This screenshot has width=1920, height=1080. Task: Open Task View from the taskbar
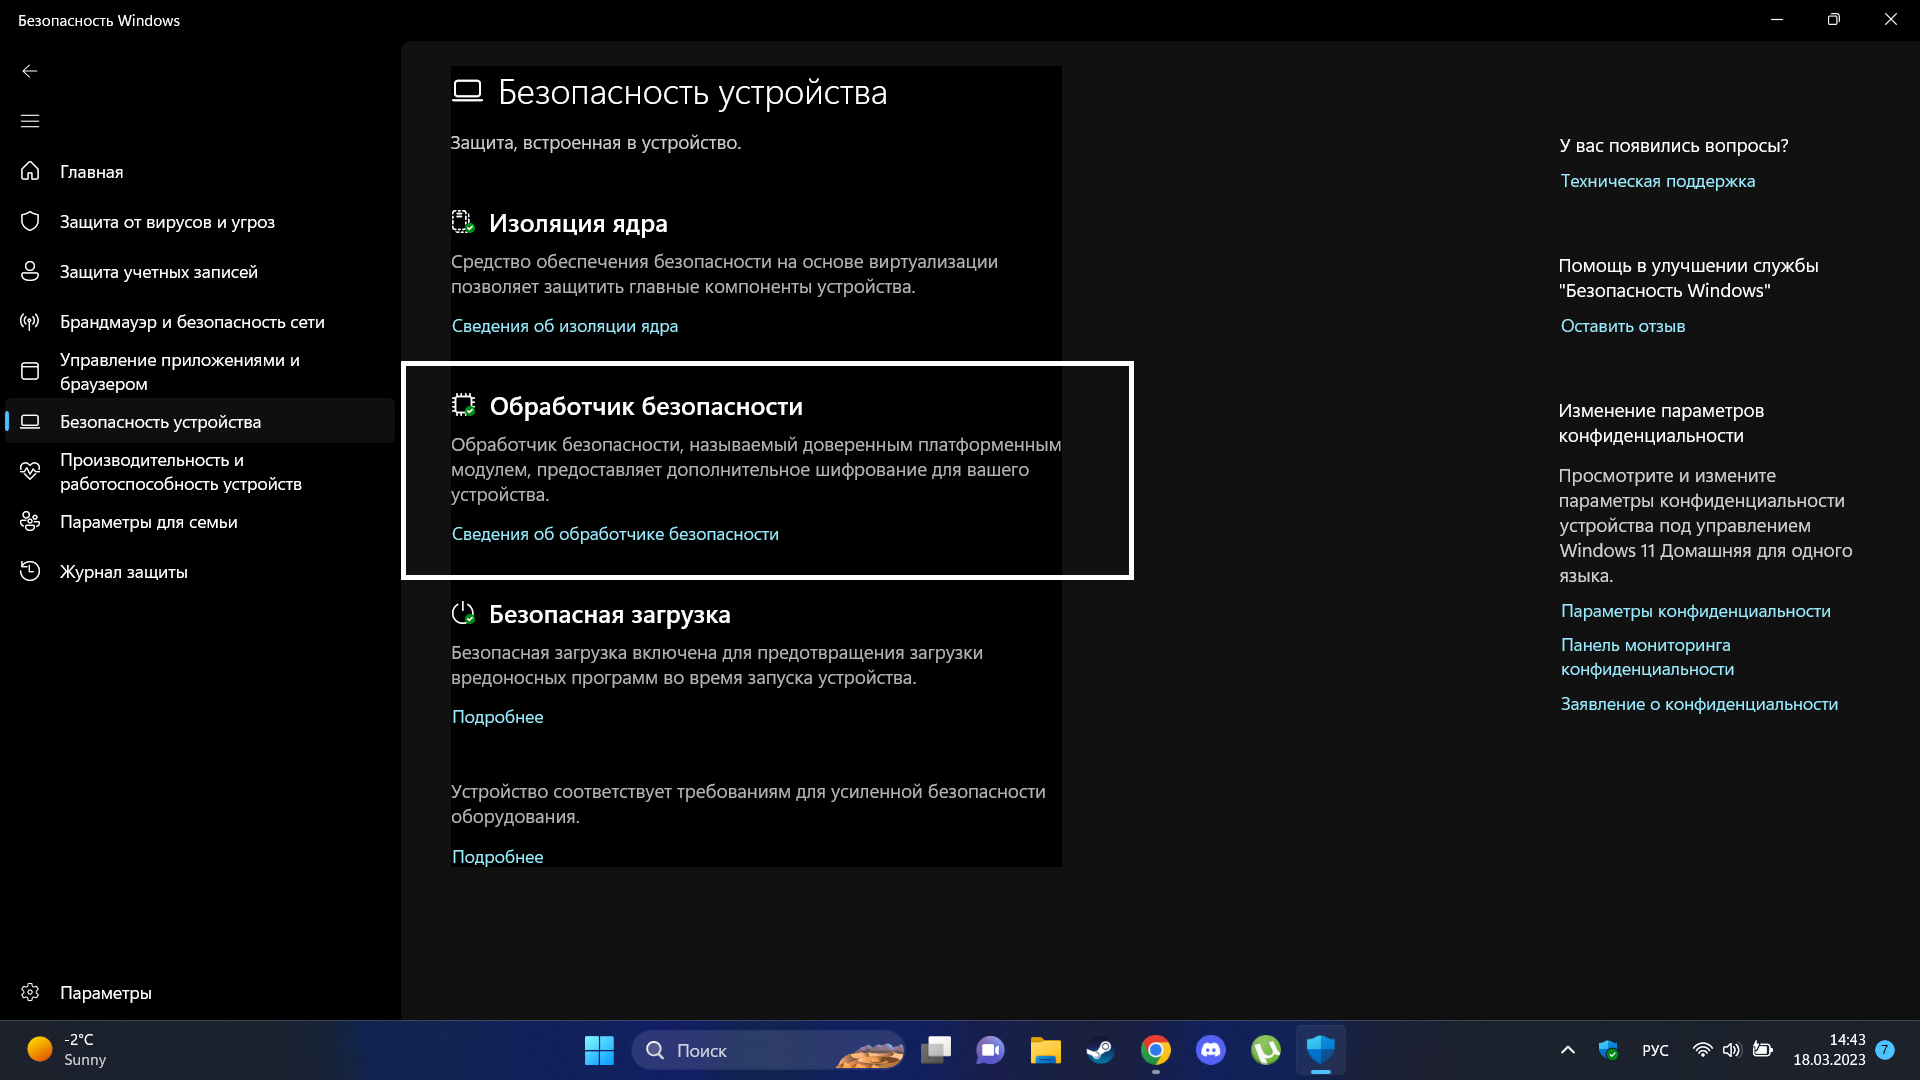936,1050
